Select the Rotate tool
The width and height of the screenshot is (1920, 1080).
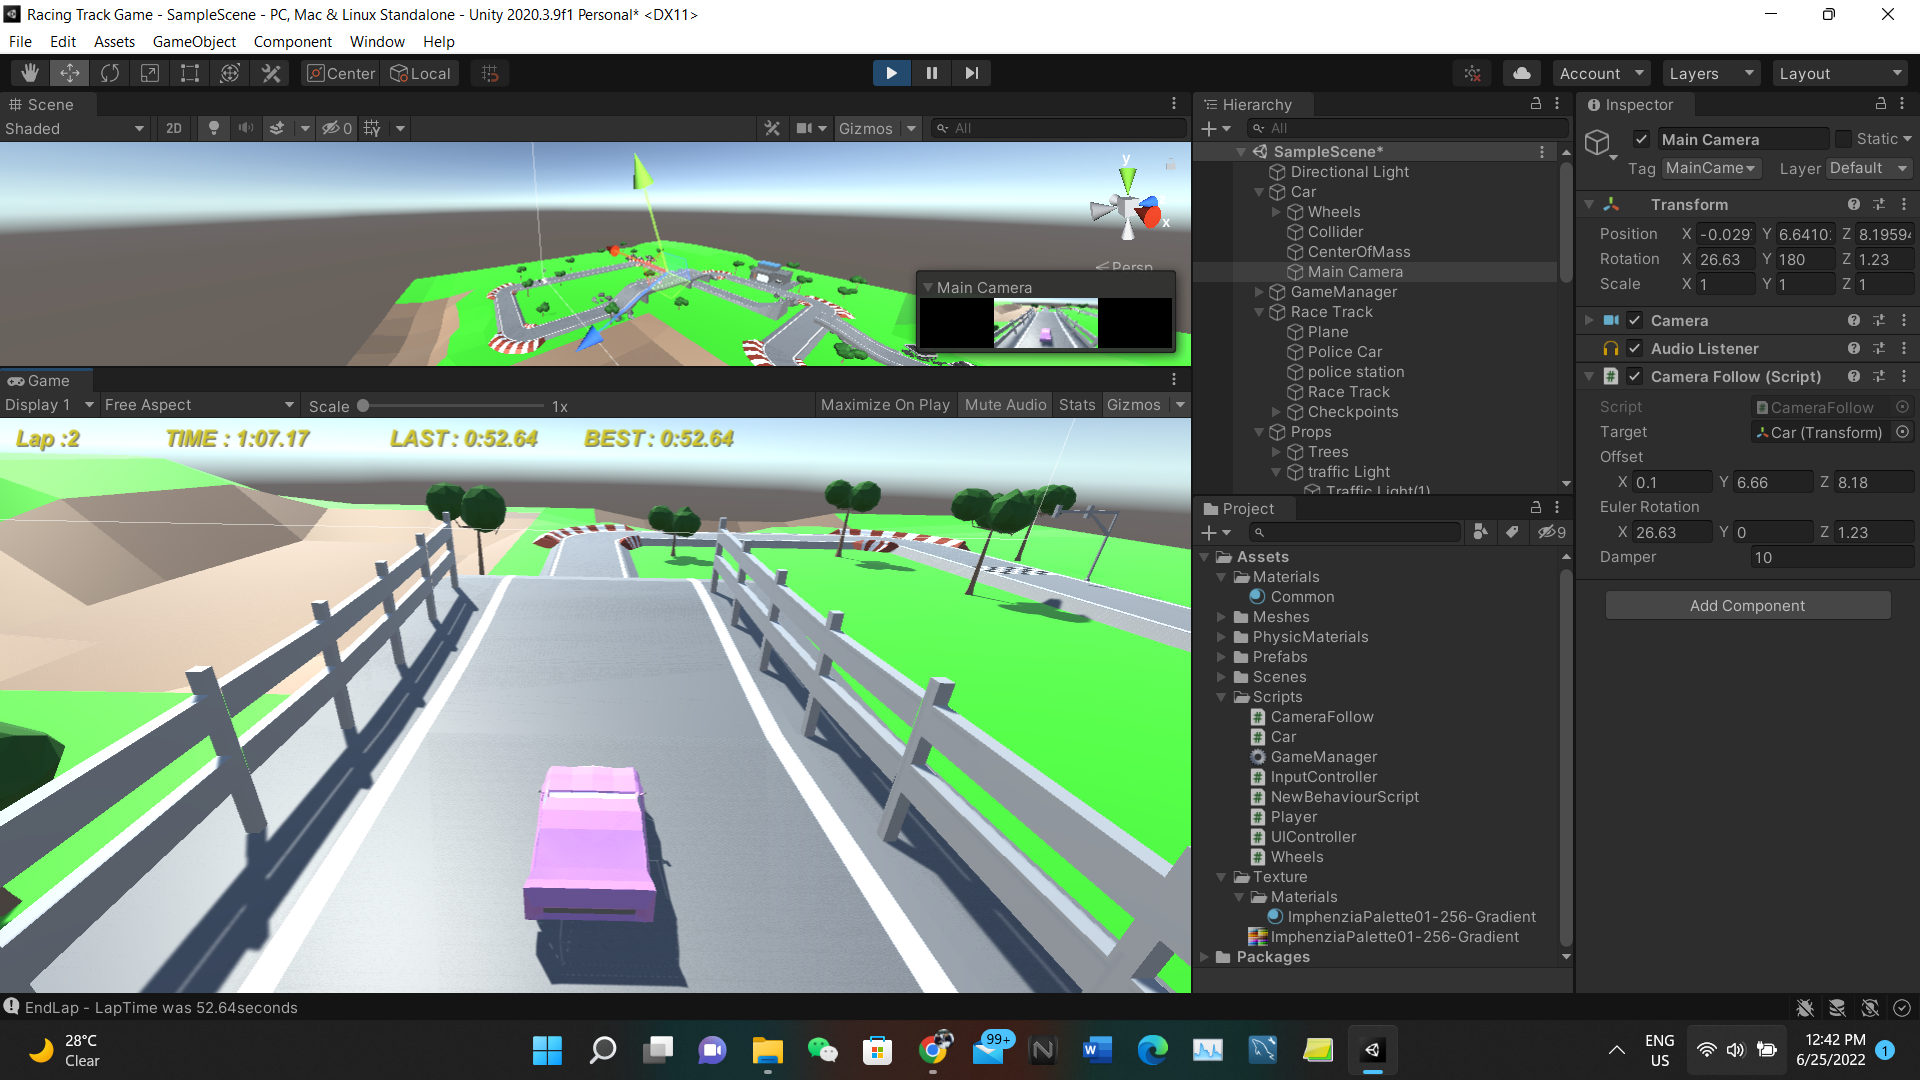point(109,72)
